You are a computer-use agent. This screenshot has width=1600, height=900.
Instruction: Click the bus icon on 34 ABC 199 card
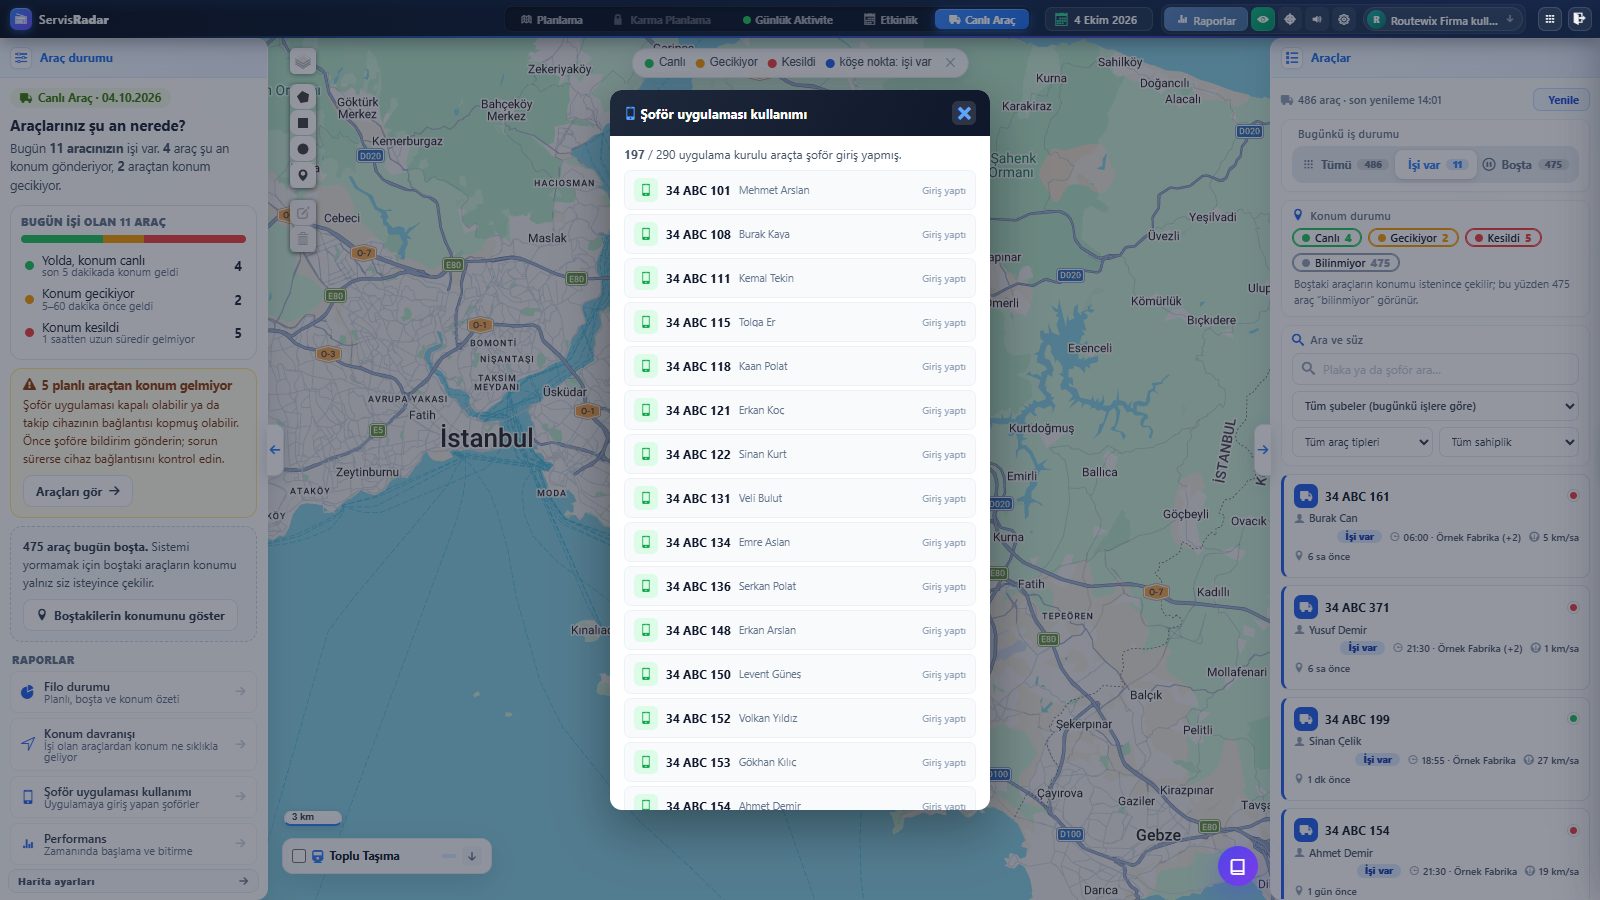point(1306,719)
